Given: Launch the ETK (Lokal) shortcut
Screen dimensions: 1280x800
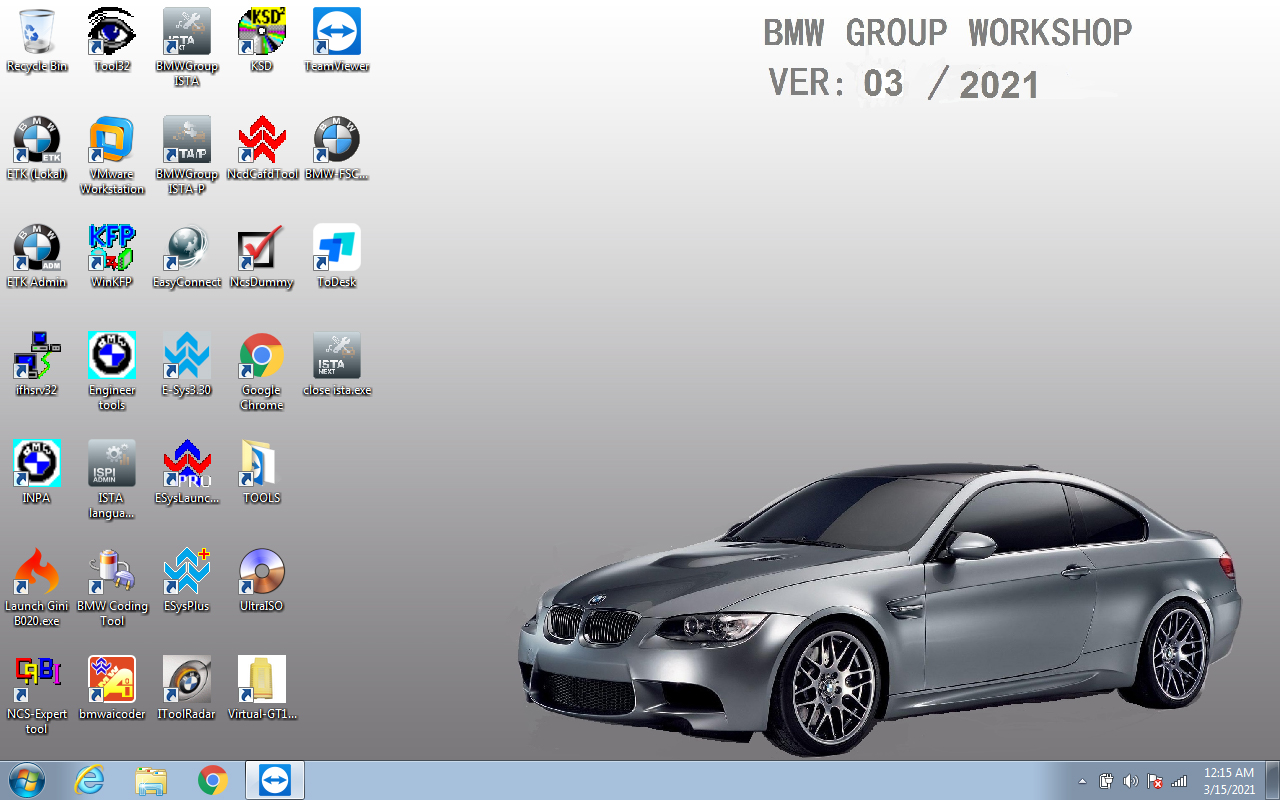Looking at the screenshot, I should point(37,148).
